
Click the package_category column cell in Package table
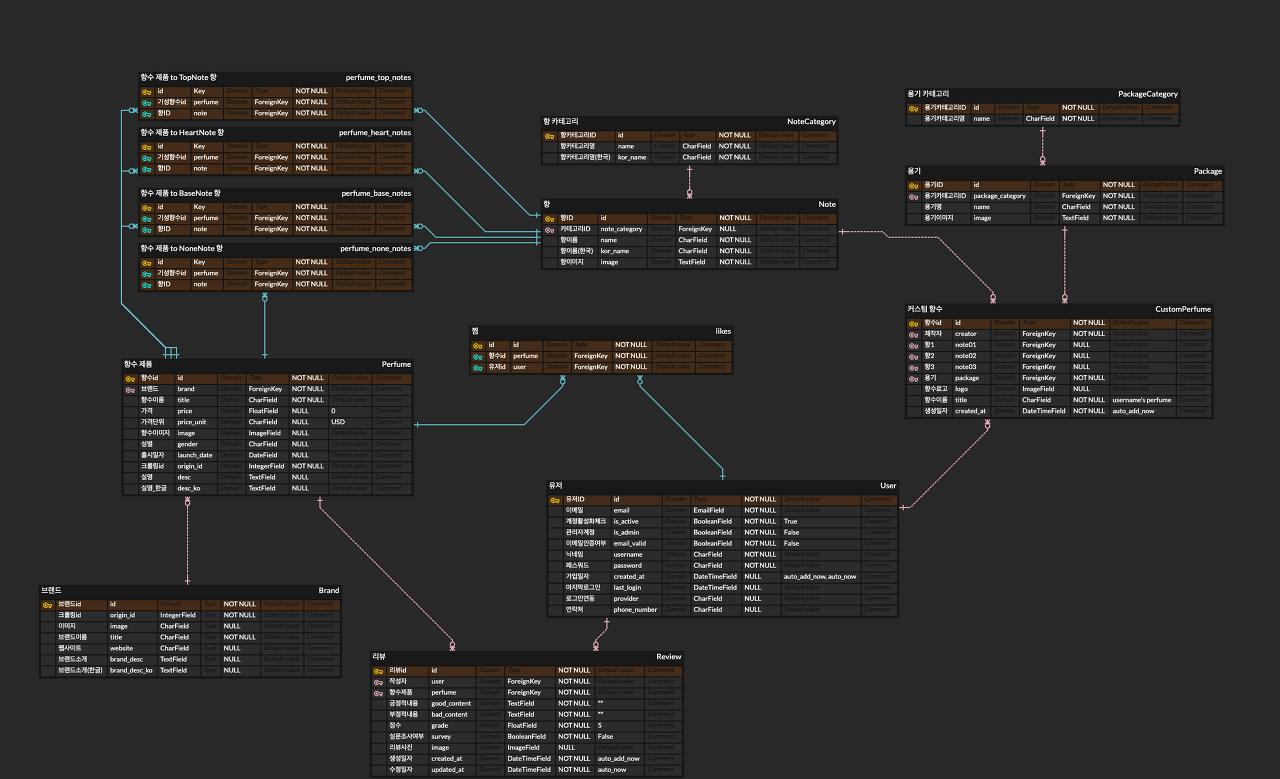(1001, 196)
